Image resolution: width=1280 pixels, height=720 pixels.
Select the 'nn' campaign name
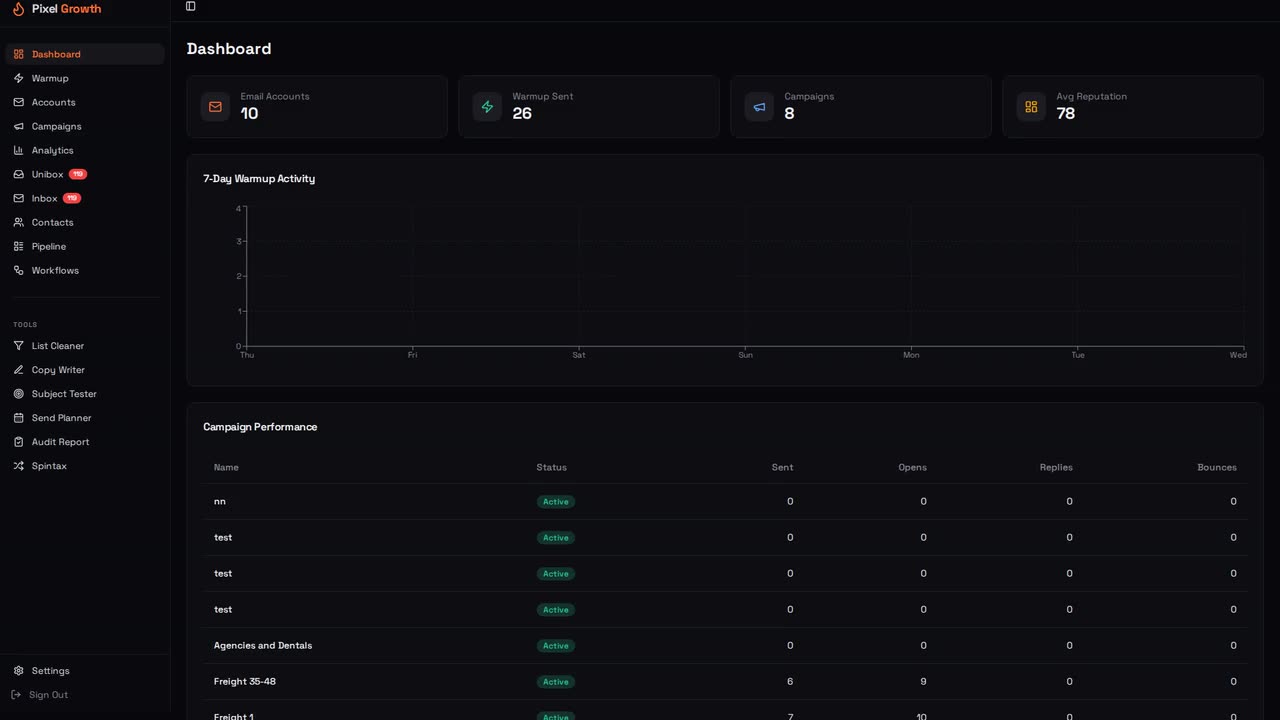[220, 501]
